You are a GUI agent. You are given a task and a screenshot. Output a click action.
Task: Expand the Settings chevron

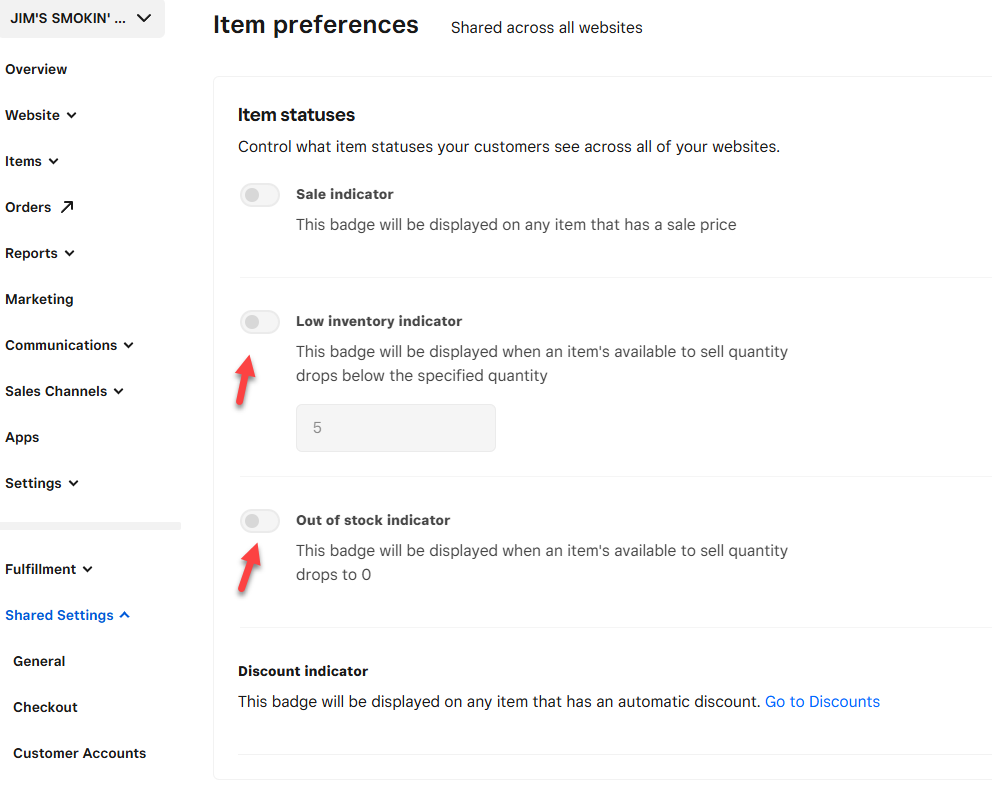74,484
